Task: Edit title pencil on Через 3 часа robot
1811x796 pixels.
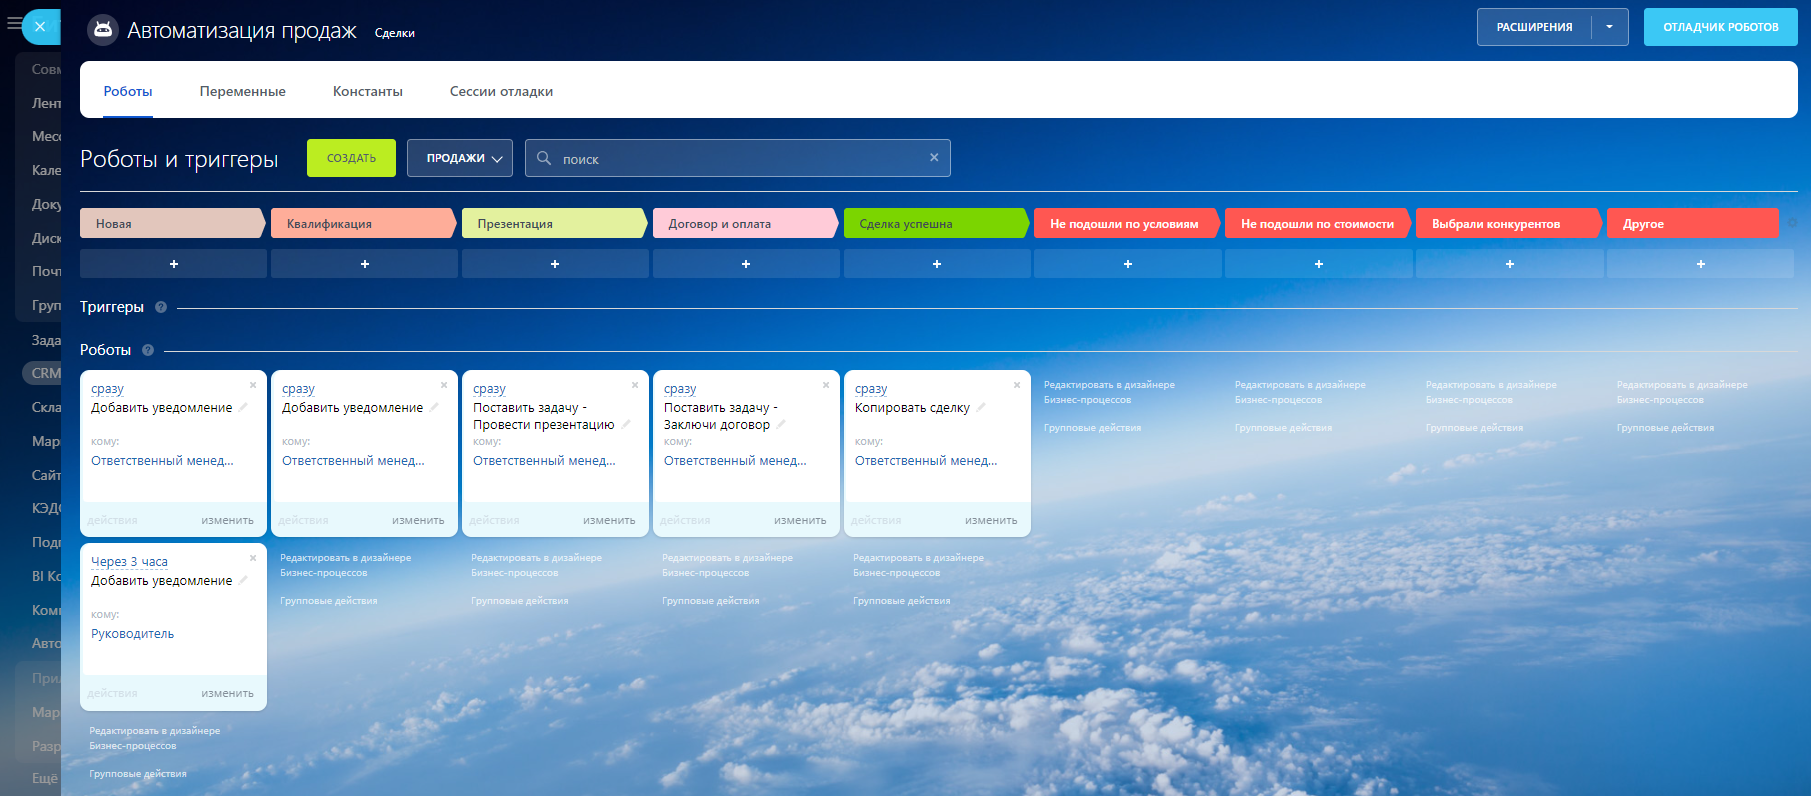Action: (243, 580)
